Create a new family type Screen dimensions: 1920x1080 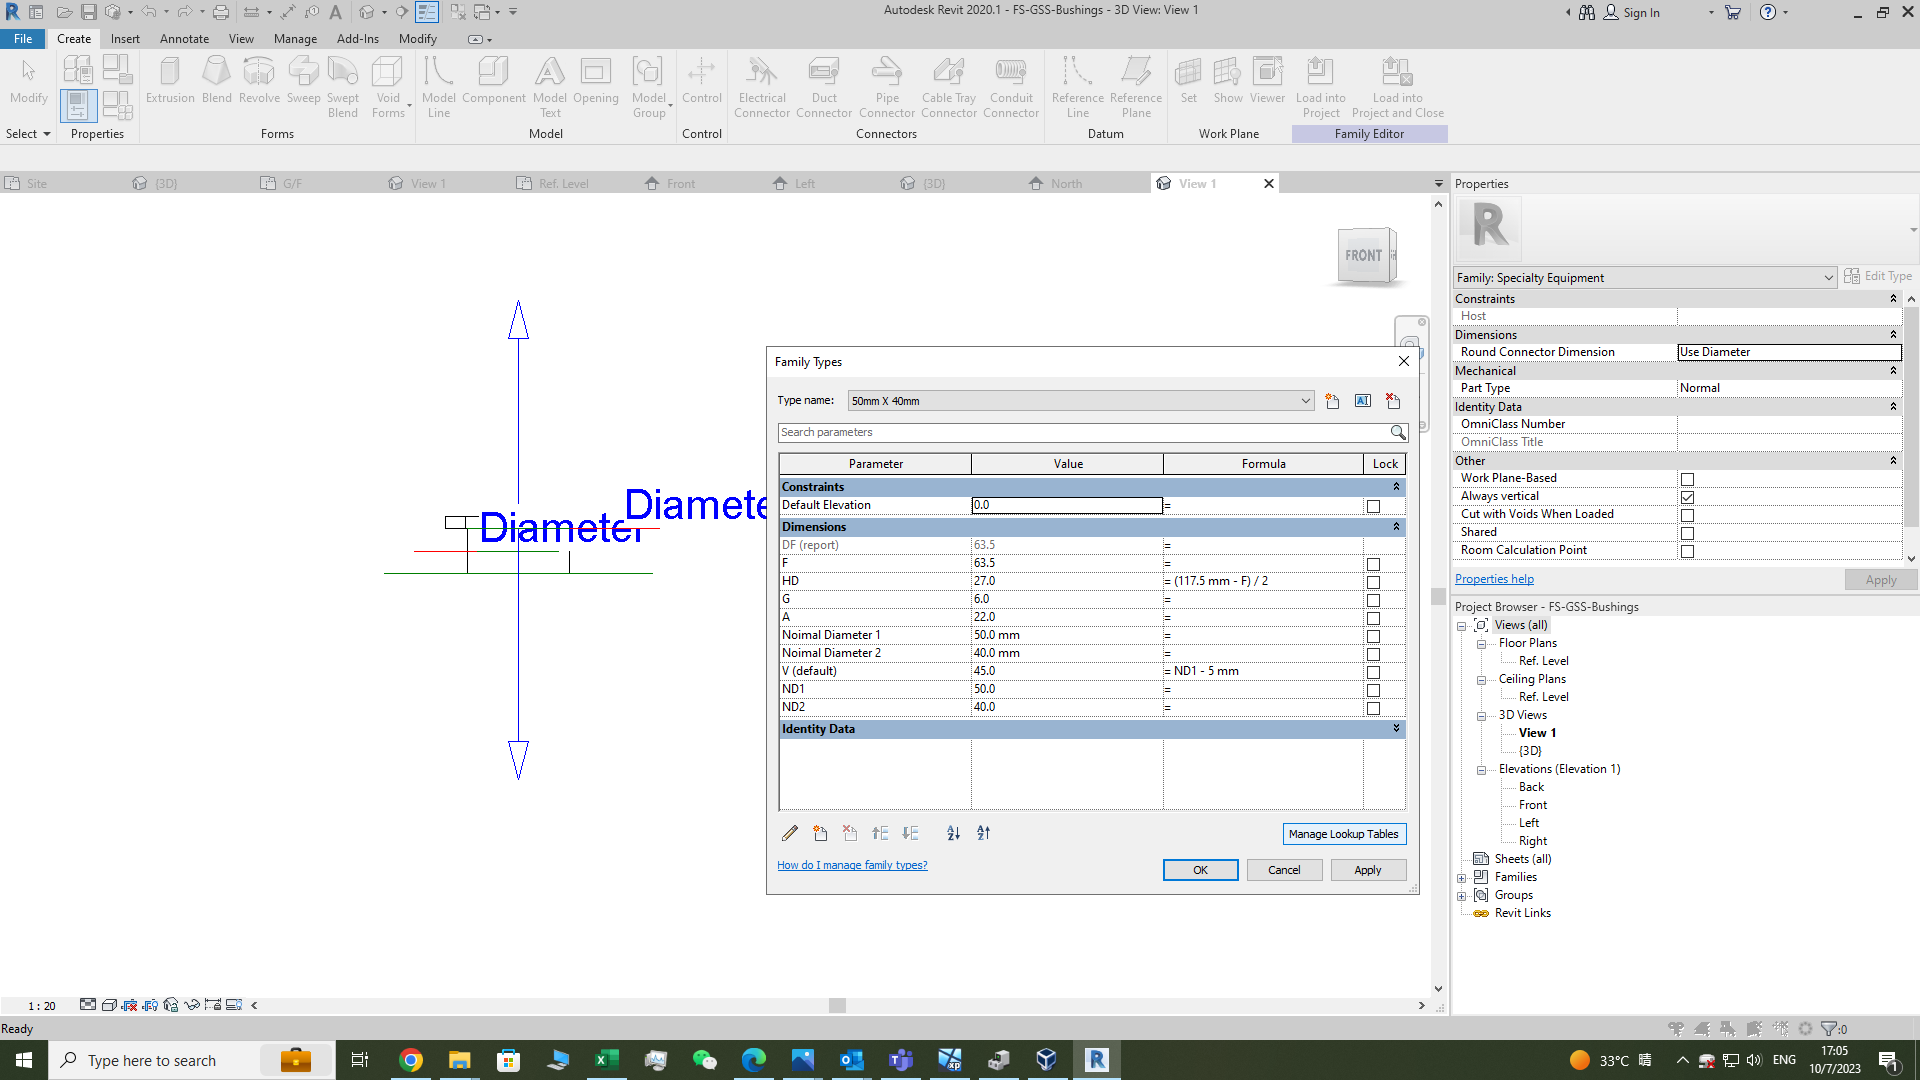click(1332, 401)
